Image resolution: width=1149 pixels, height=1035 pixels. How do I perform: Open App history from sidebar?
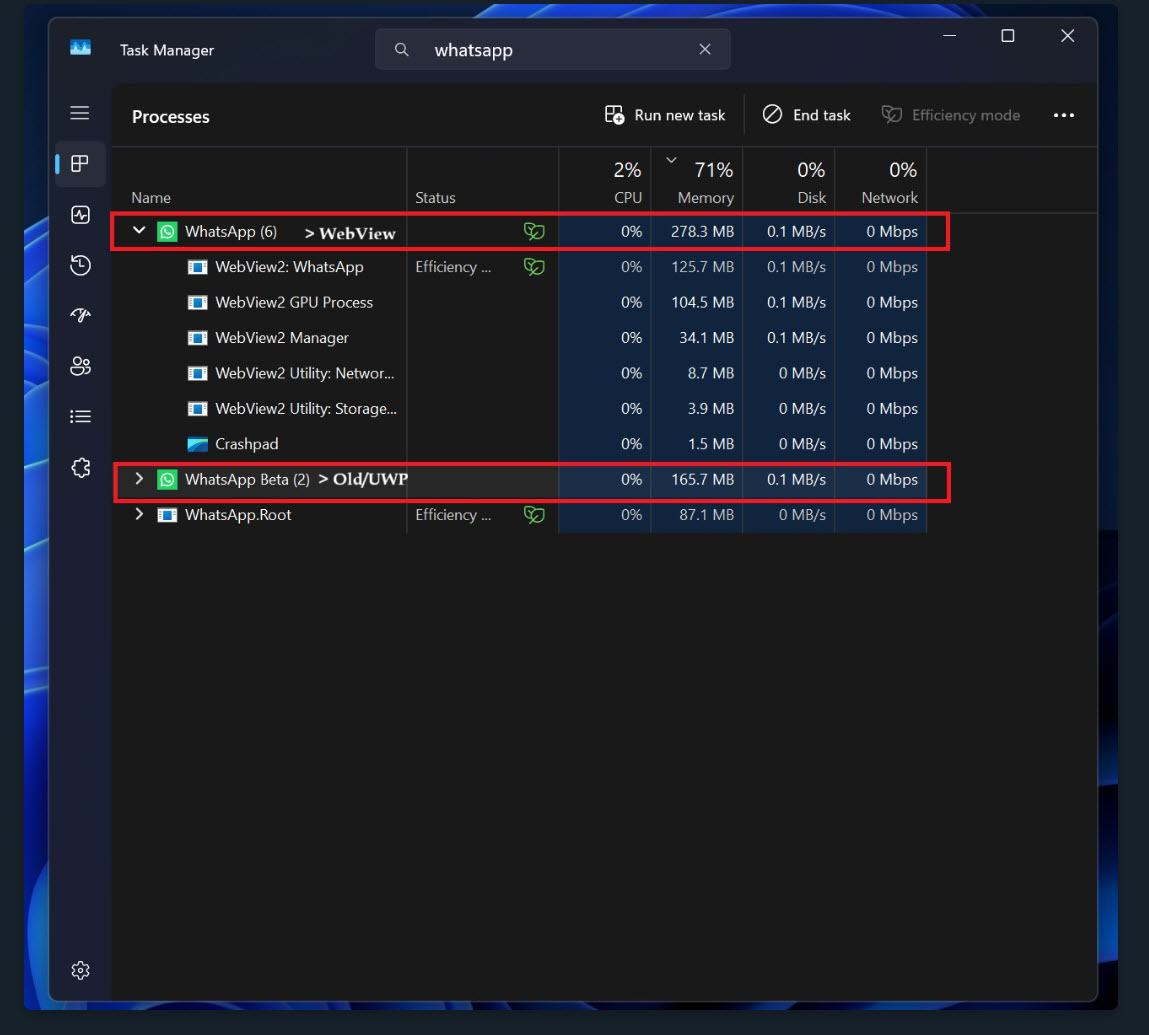point(80,265)
